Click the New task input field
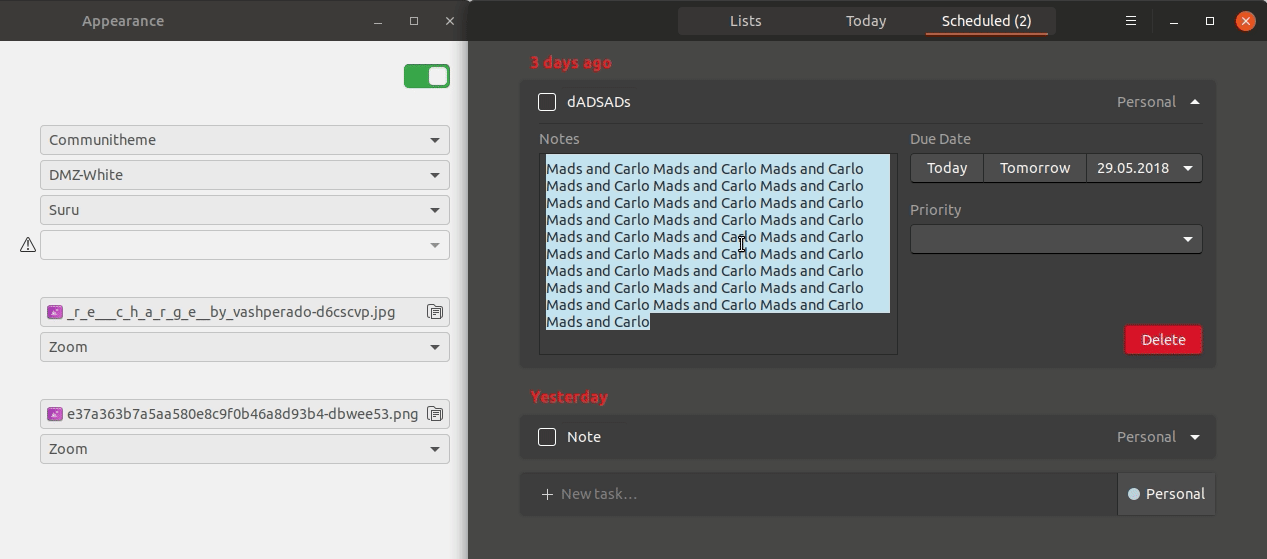This screenshot has height=559, width=1267. coord(818,494)
